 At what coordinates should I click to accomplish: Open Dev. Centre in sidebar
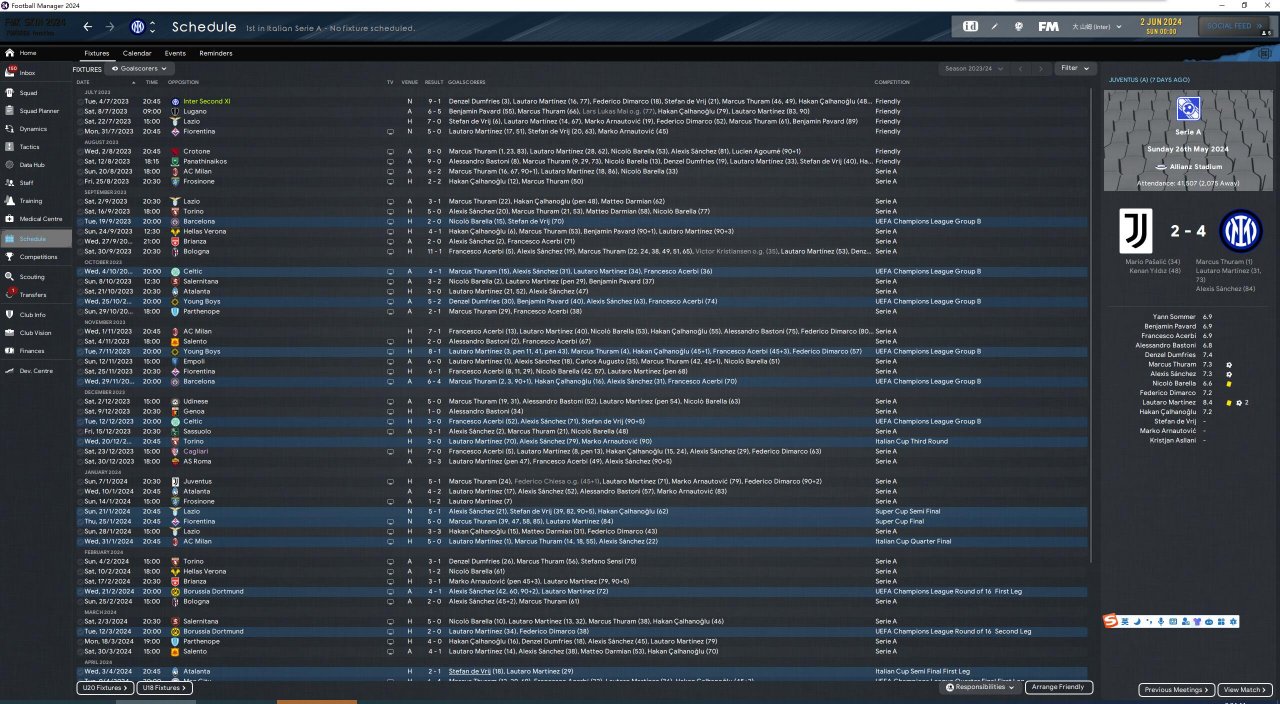[x=35, y=371]
